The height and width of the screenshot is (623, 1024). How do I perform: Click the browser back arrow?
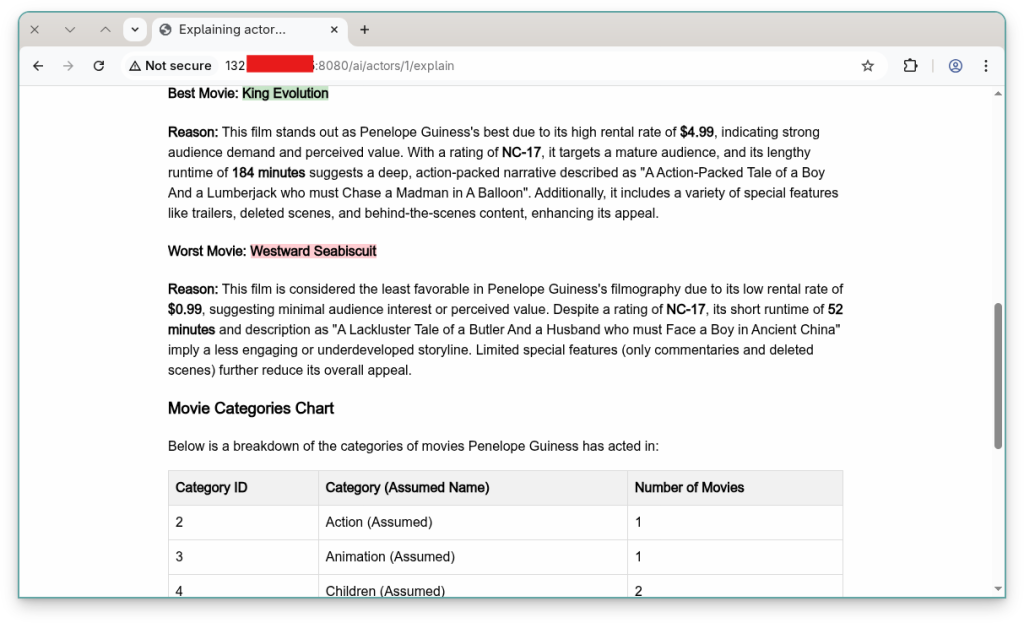click(38, 66)
